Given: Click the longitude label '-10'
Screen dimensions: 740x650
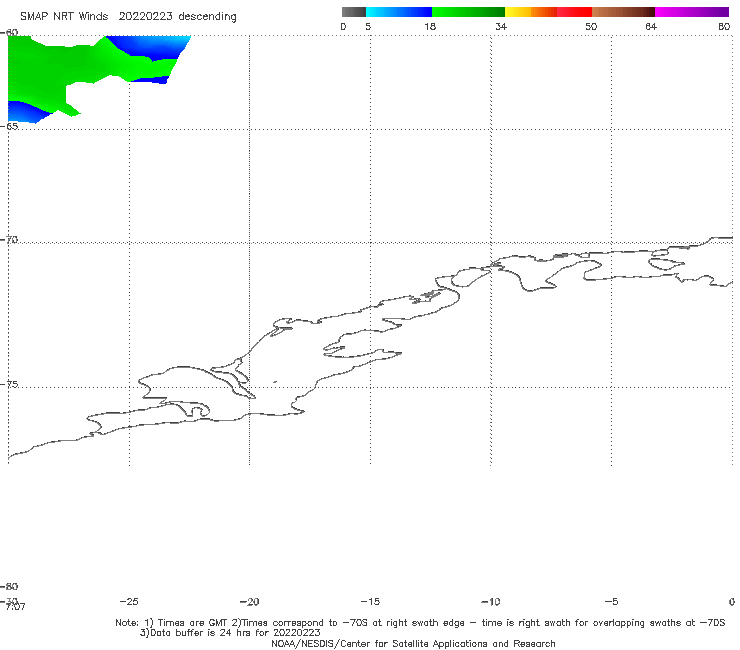Looking at the screenshot, I should tap(491, 602).
